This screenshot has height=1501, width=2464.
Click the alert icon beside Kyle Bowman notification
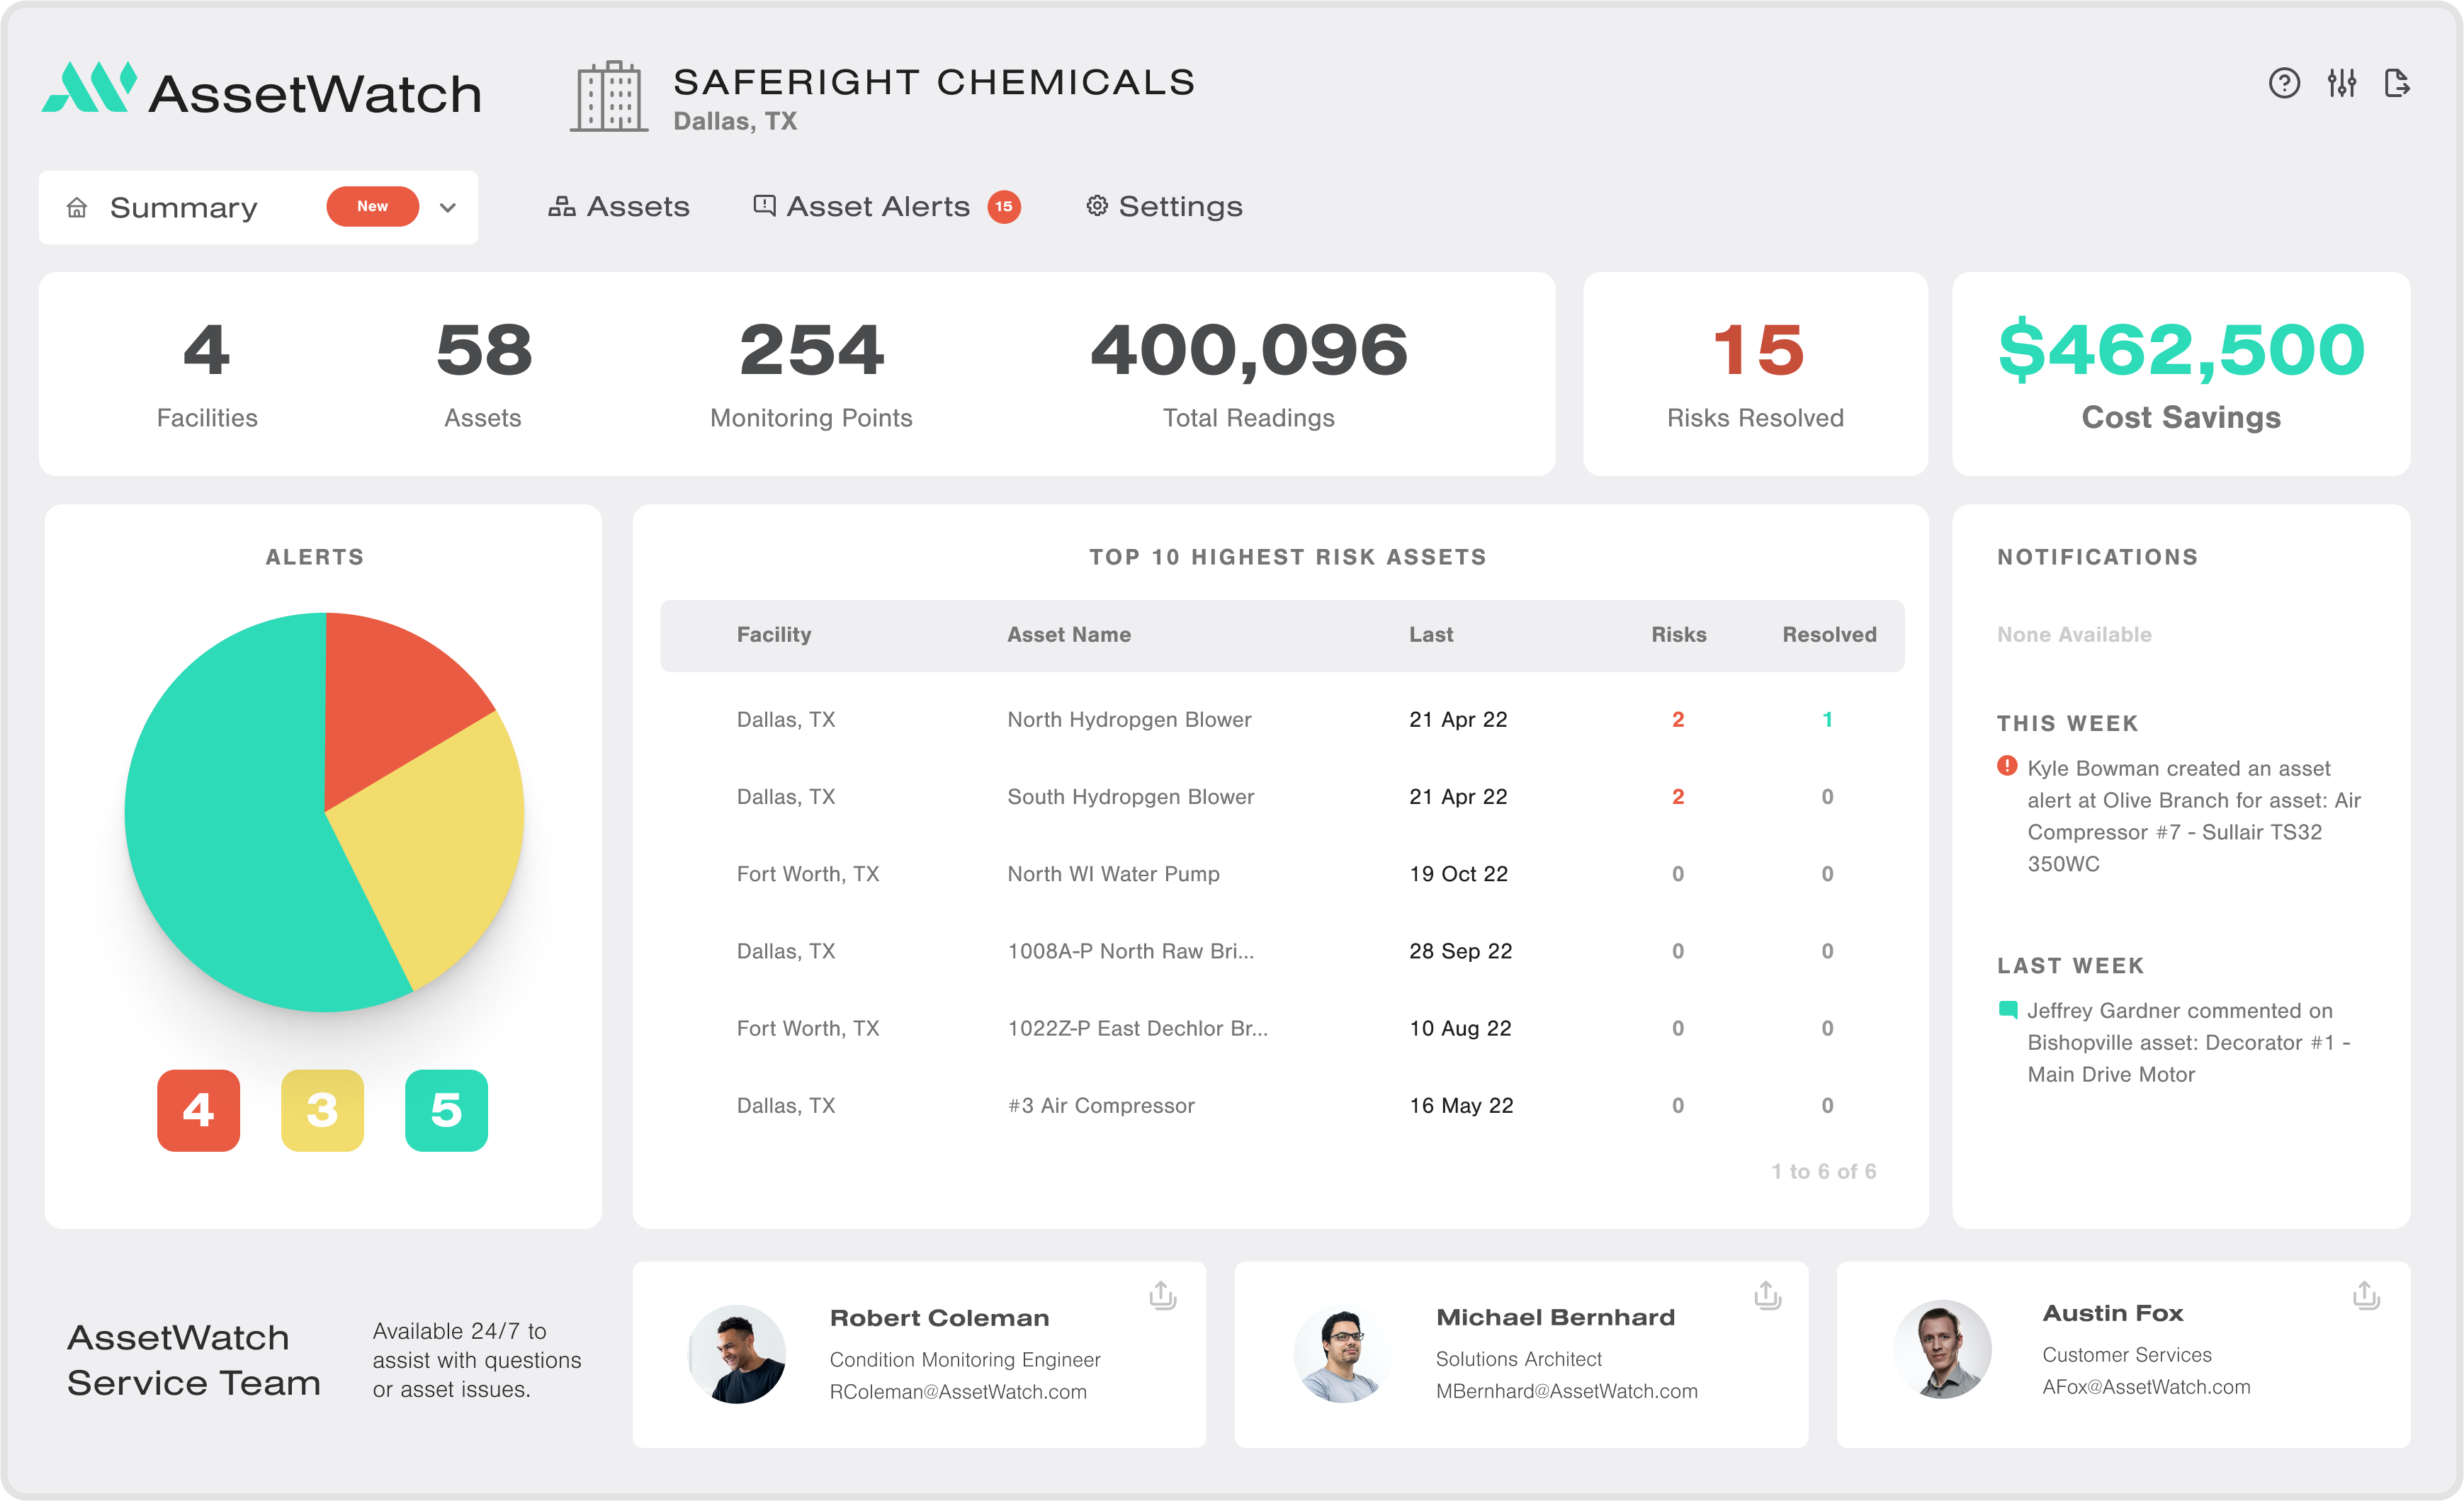[x=2007, y=768]
